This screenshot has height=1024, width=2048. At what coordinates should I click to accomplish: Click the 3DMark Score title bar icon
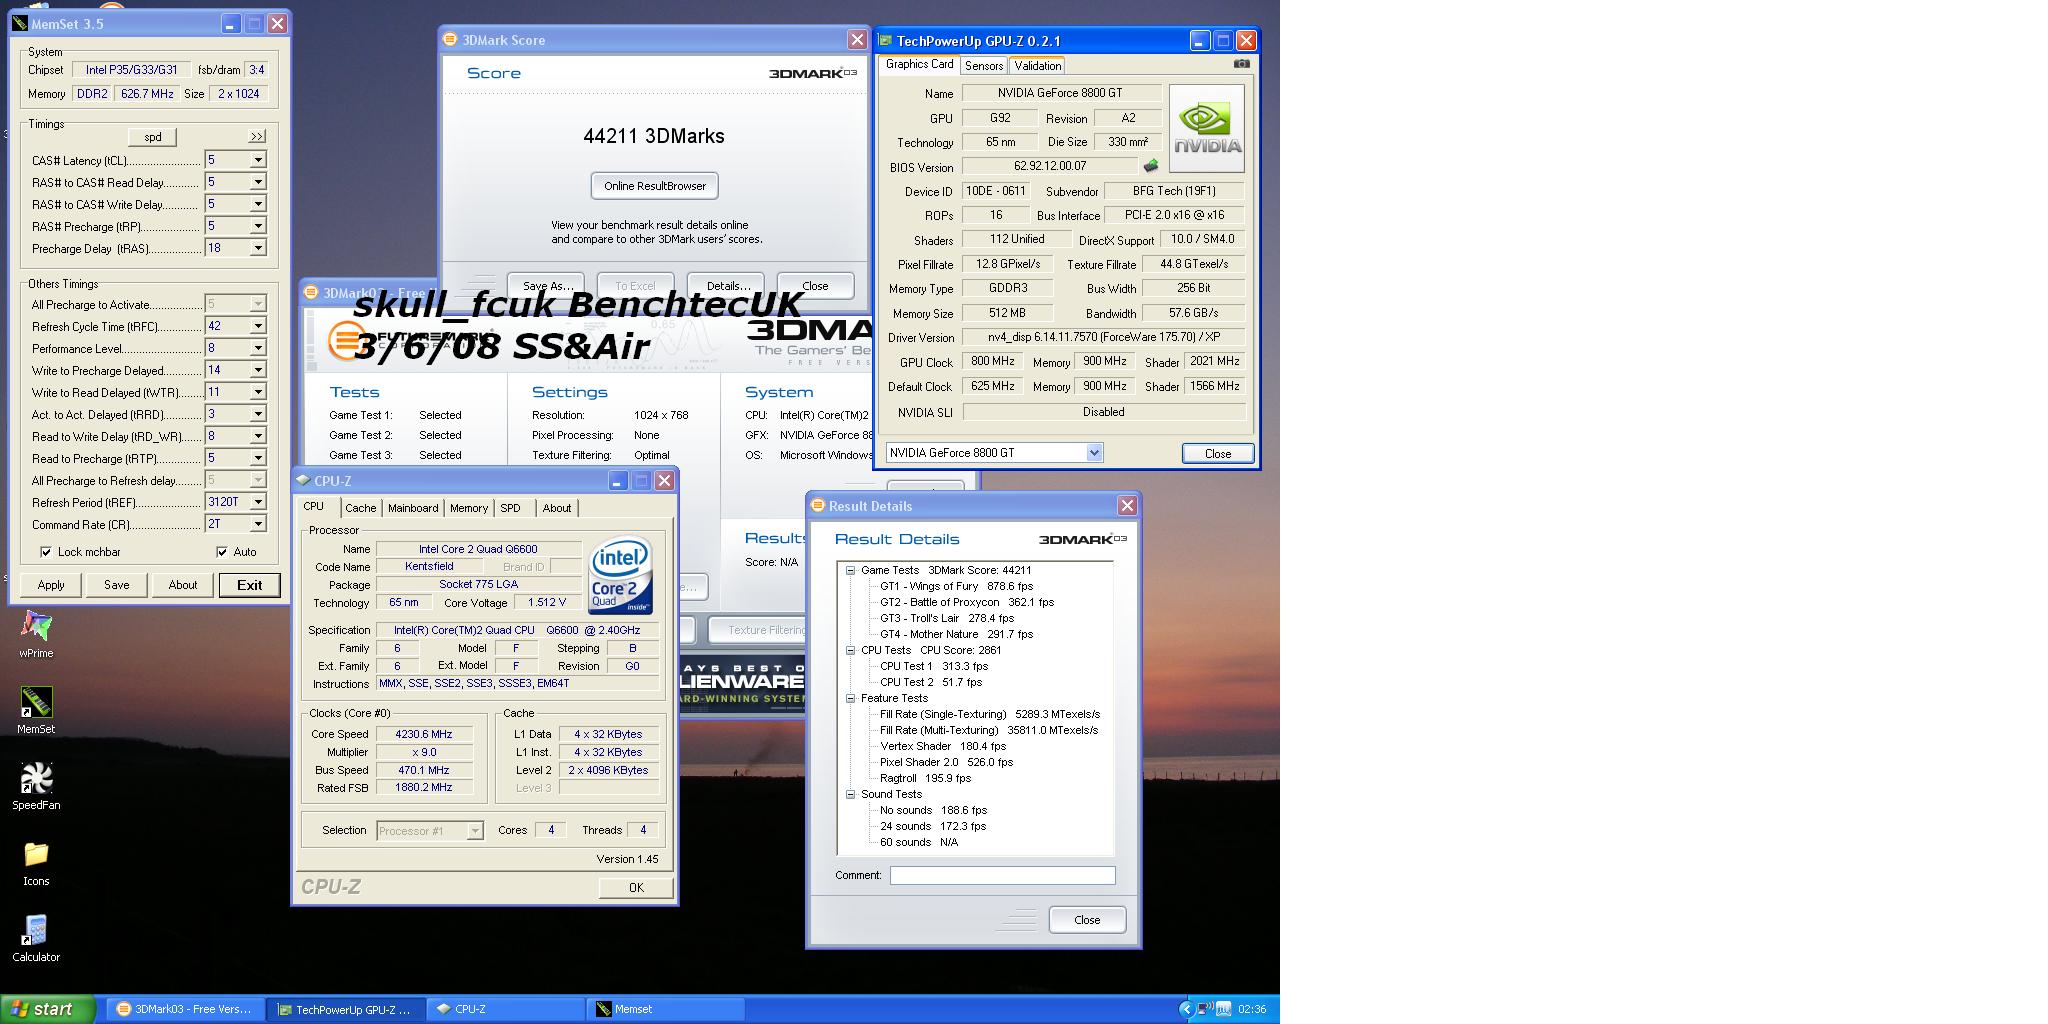tap(451, 40)
